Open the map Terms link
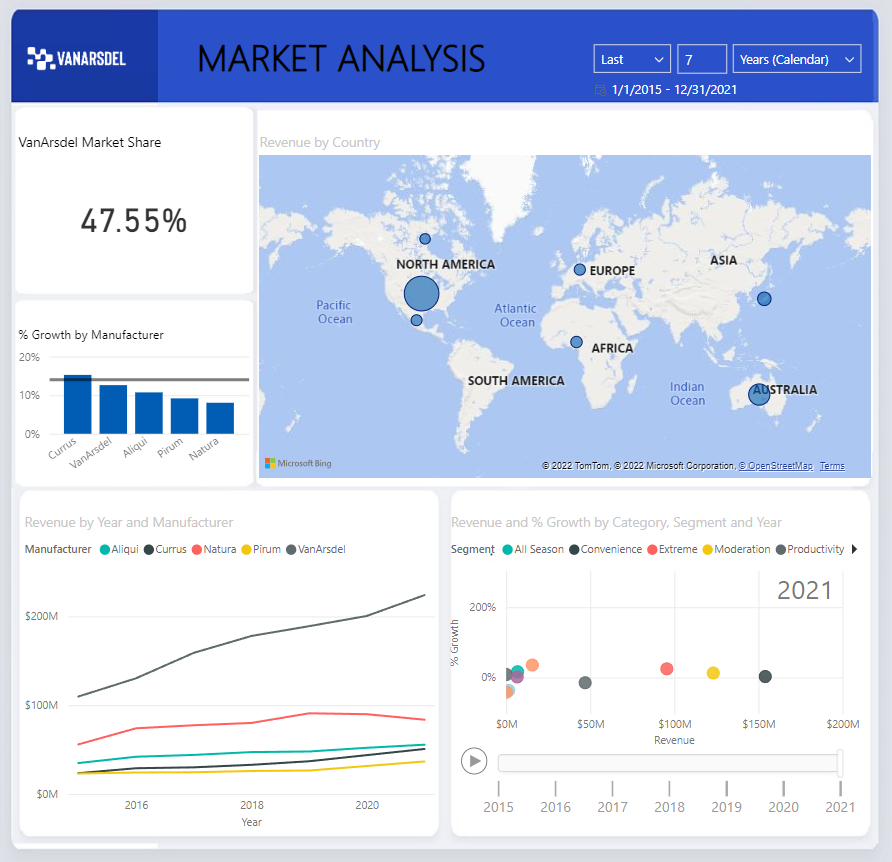 [832, 466]
